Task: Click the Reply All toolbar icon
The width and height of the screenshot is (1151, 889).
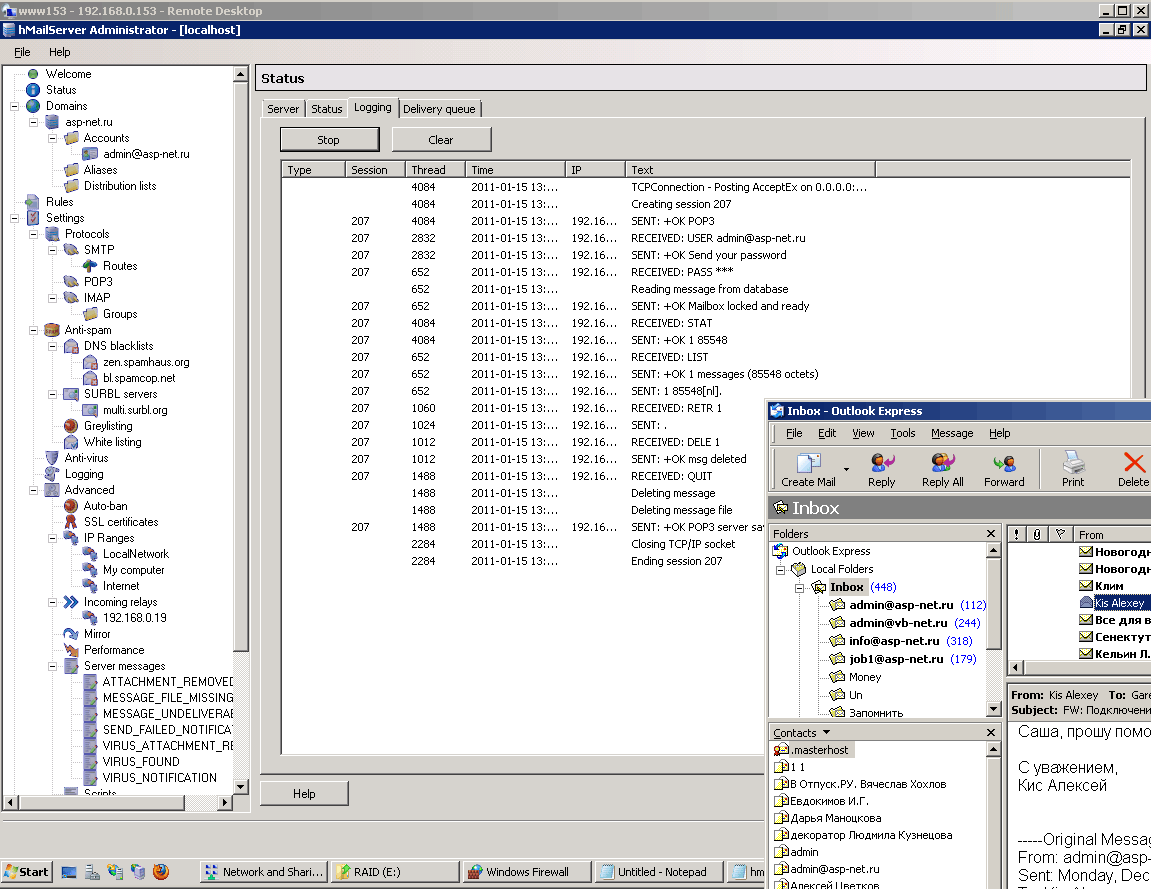Action: coord(942,463)
